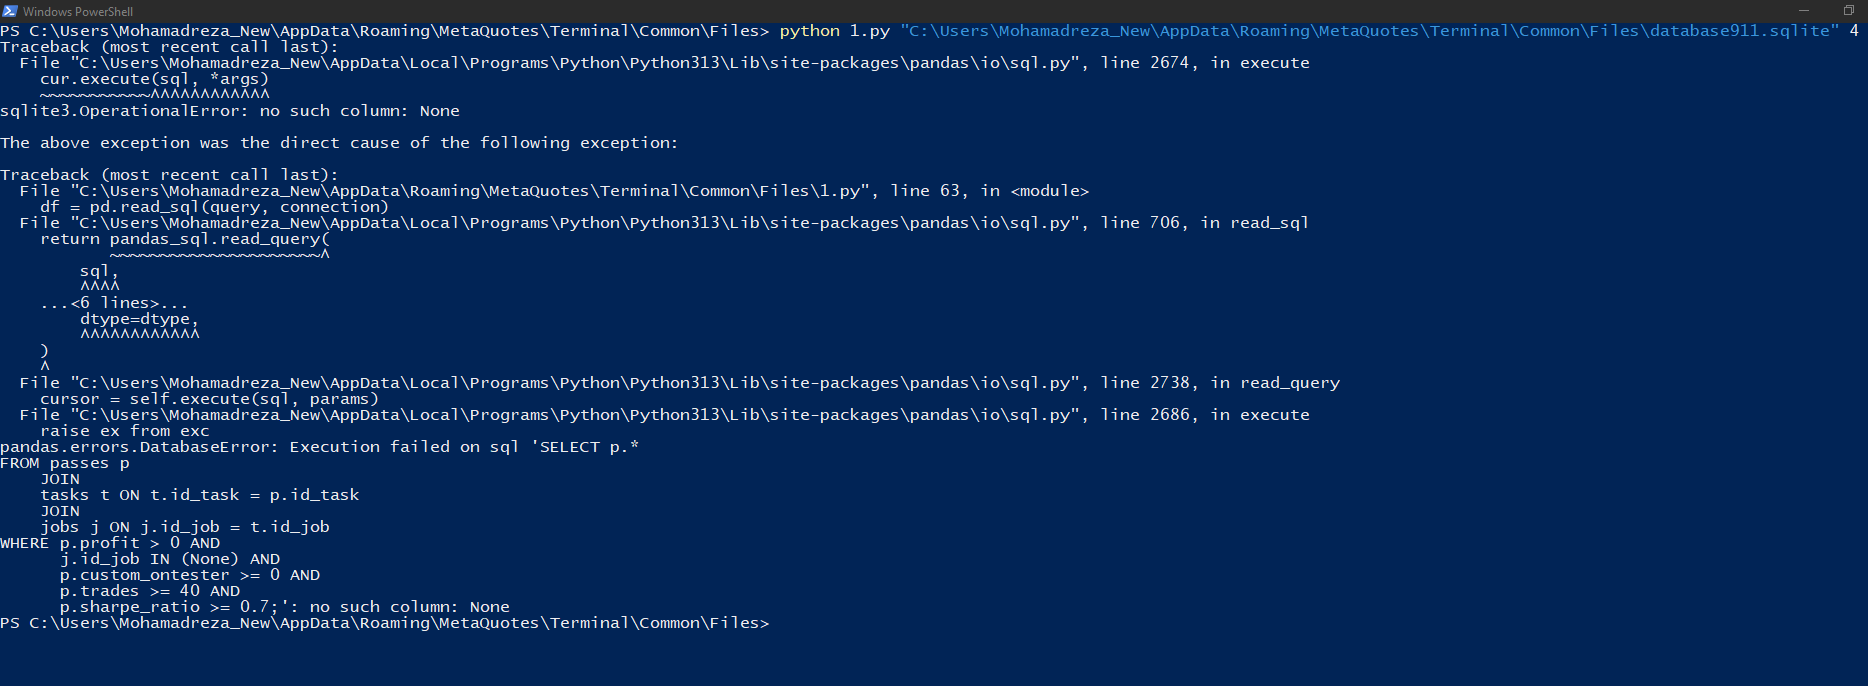The image size is (1868, 686).
Task: Click the bottom PS command prompt line
Action: (385, 623)
